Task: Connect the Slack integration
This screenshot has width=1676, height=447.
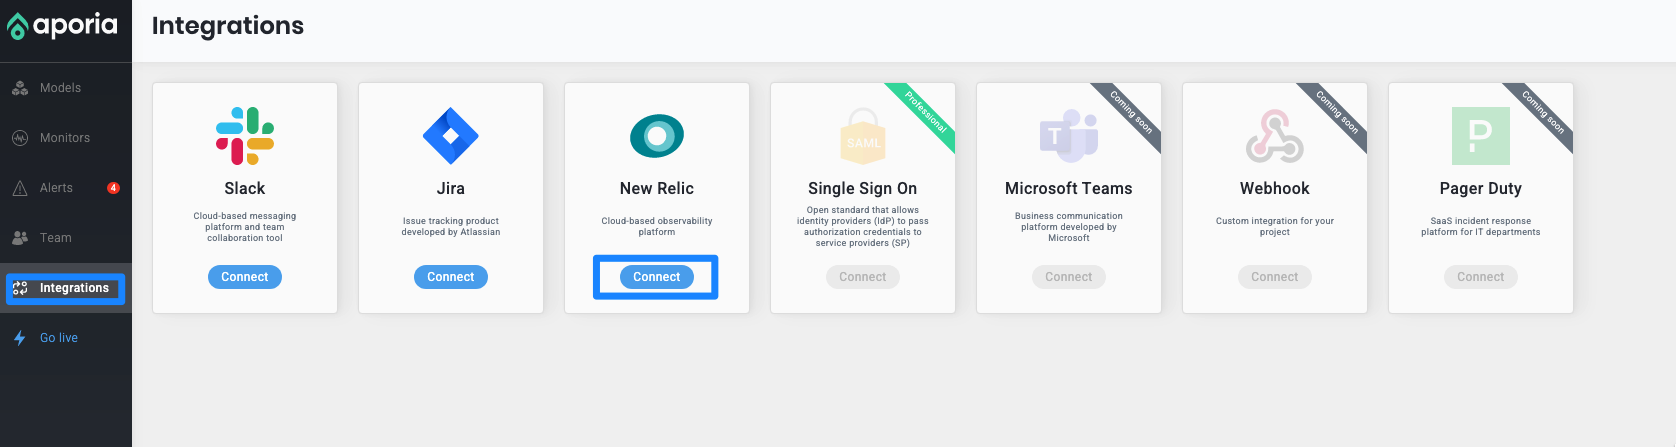Action: (245, 277)
